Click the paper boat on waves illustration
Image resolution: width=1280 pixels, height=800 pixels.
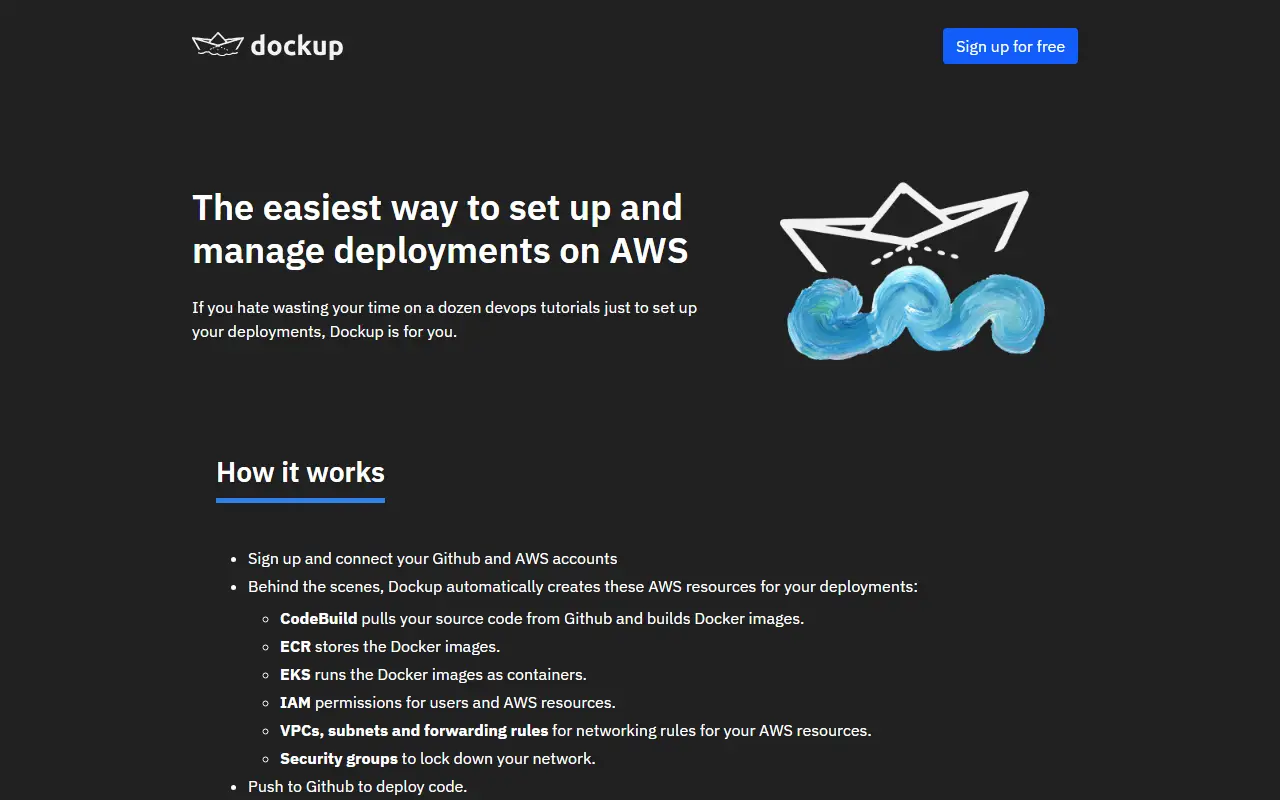coord(912,270)
